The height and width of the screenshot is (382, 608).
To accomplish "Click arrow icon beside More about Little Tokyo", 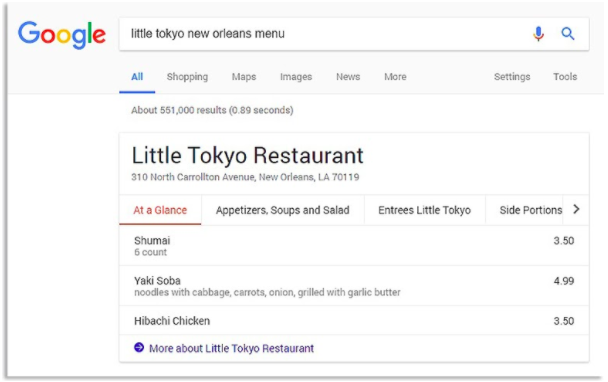I will (139, 347).
